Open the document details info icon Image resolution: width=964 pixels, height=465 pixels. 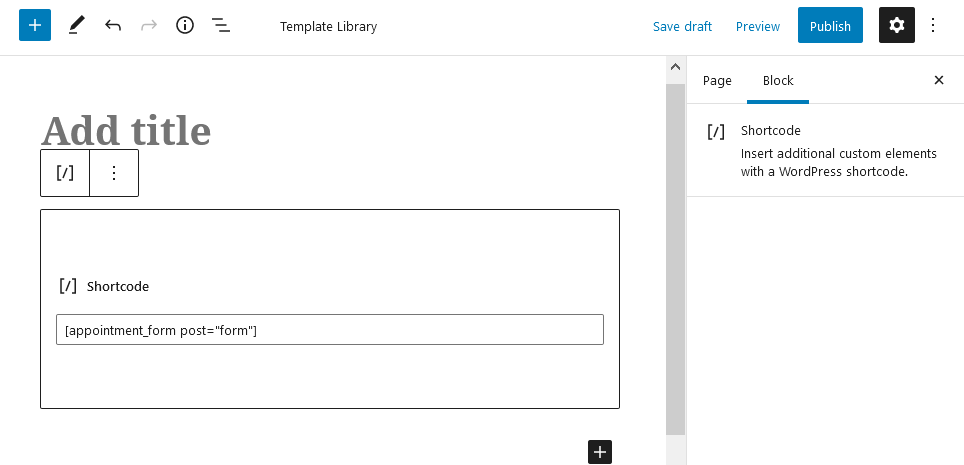[184, 25]
